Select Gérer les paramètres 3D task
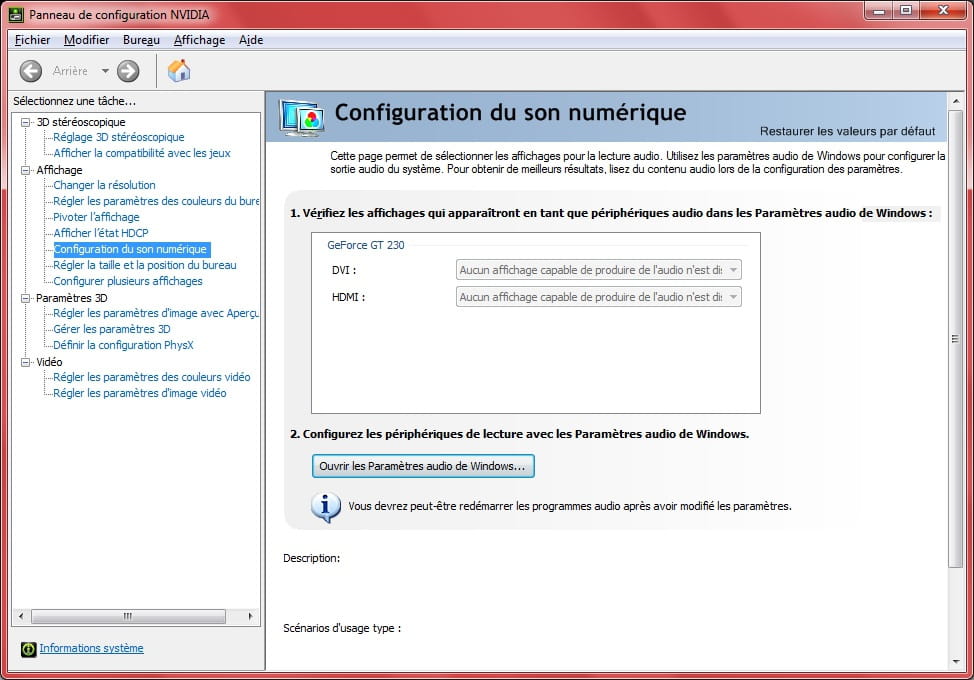974x680 pixels. 112,329
